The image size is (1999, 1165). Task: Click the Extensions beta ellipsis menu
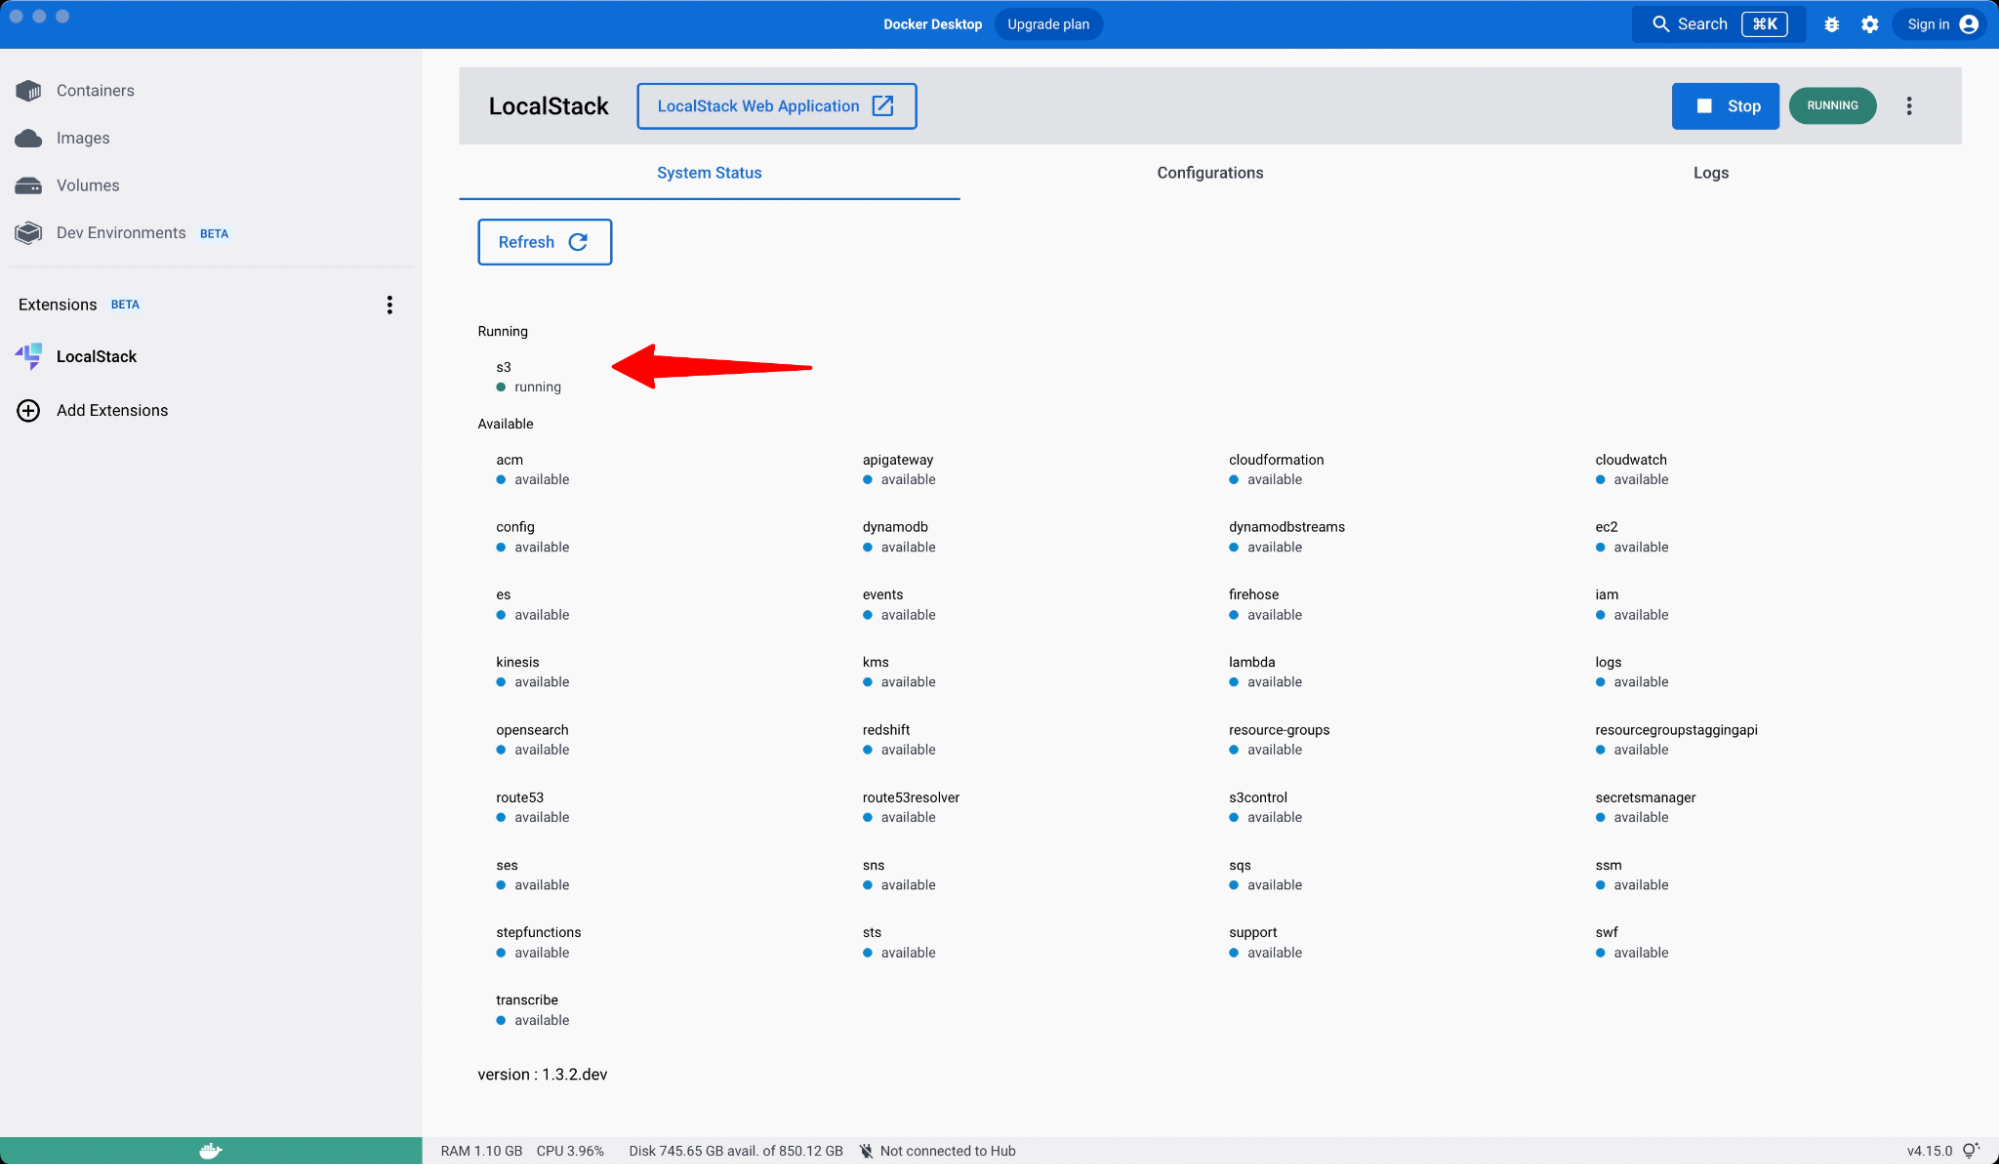391,304
